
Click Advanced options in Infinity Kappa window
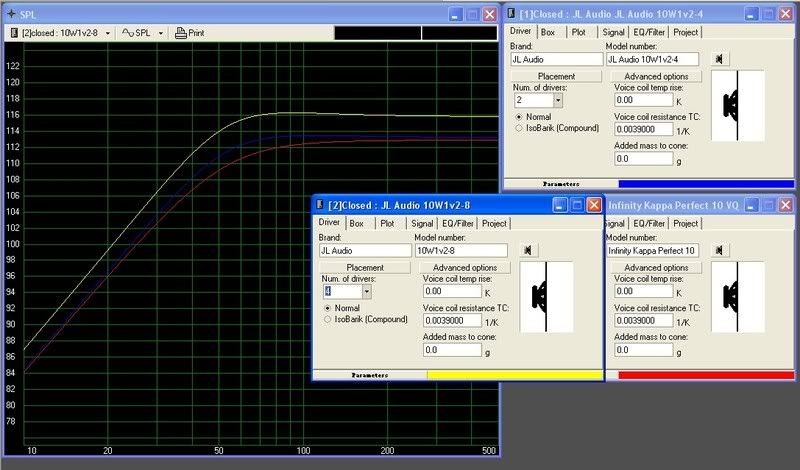click(656, 268)
